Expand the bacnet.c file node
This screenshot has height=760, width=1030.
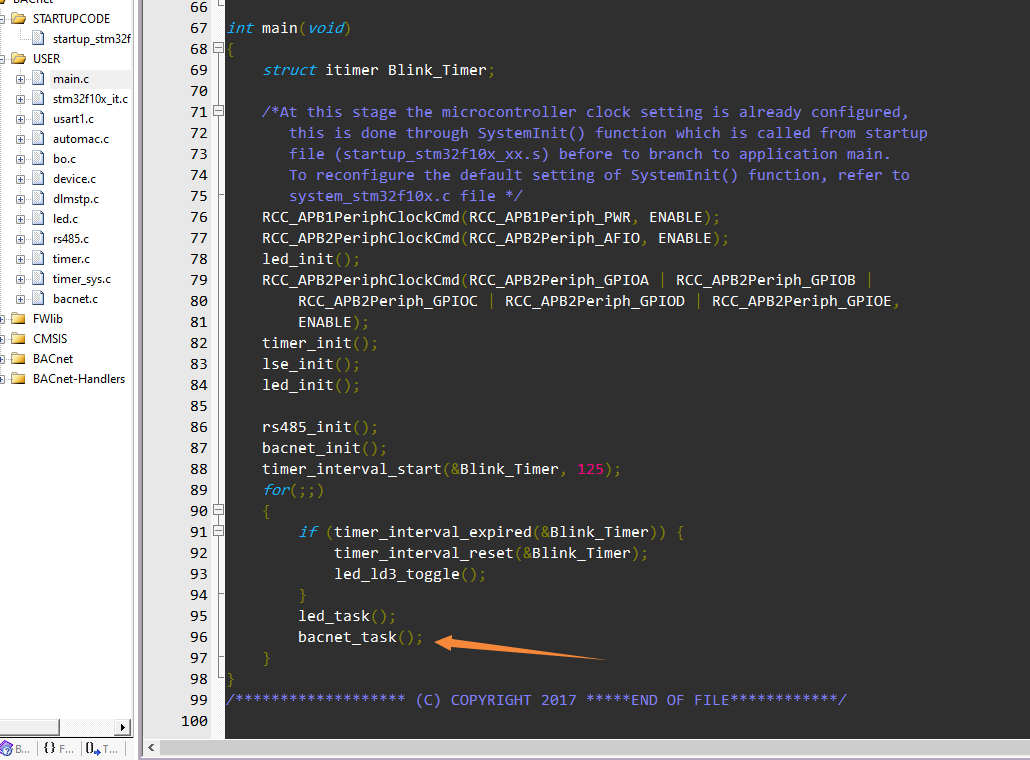click(20, 300)
